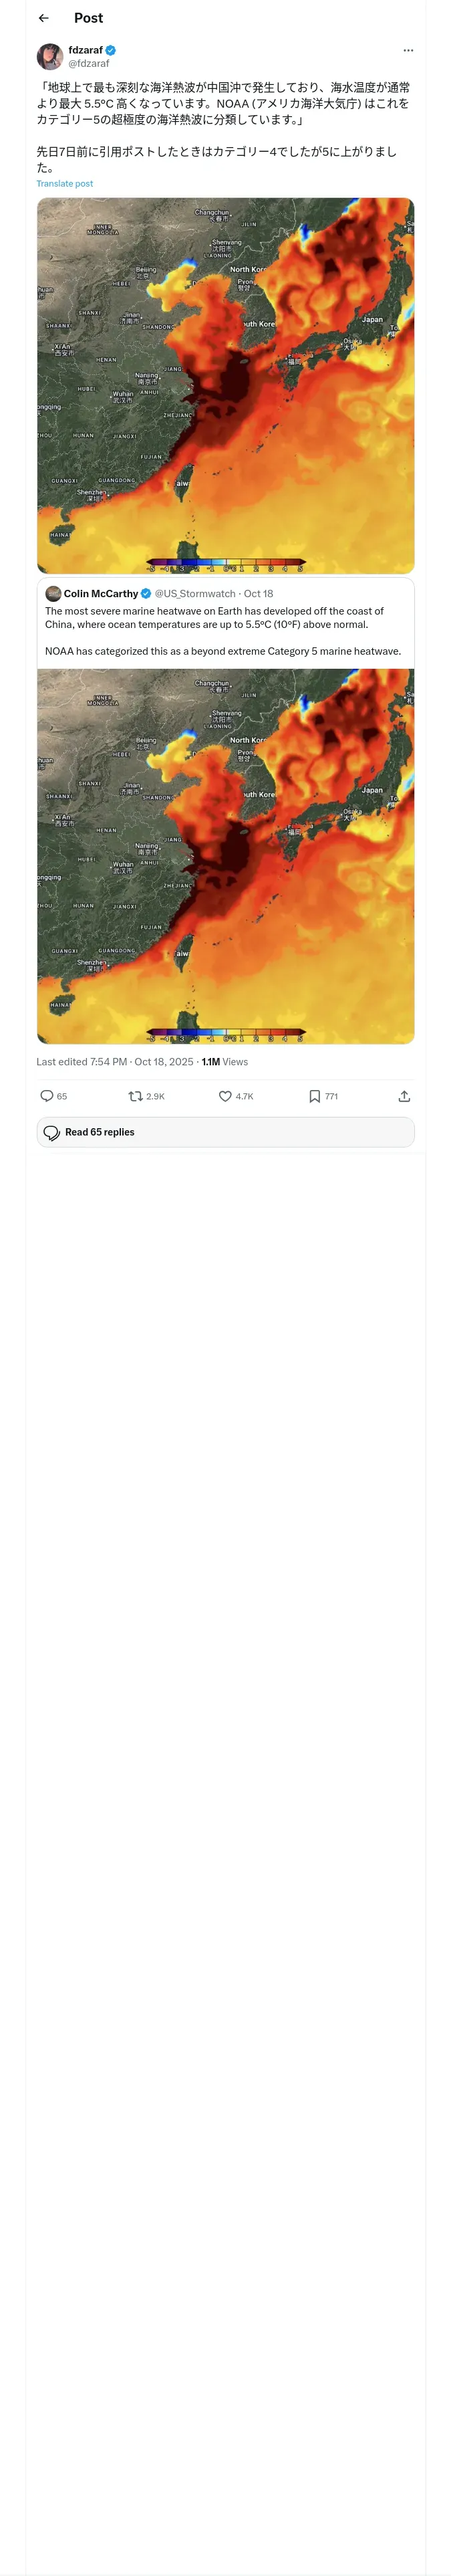This screenshot has width=451, height=2576.
Task: Click the back arrow icon
Action: click(44, 18)
